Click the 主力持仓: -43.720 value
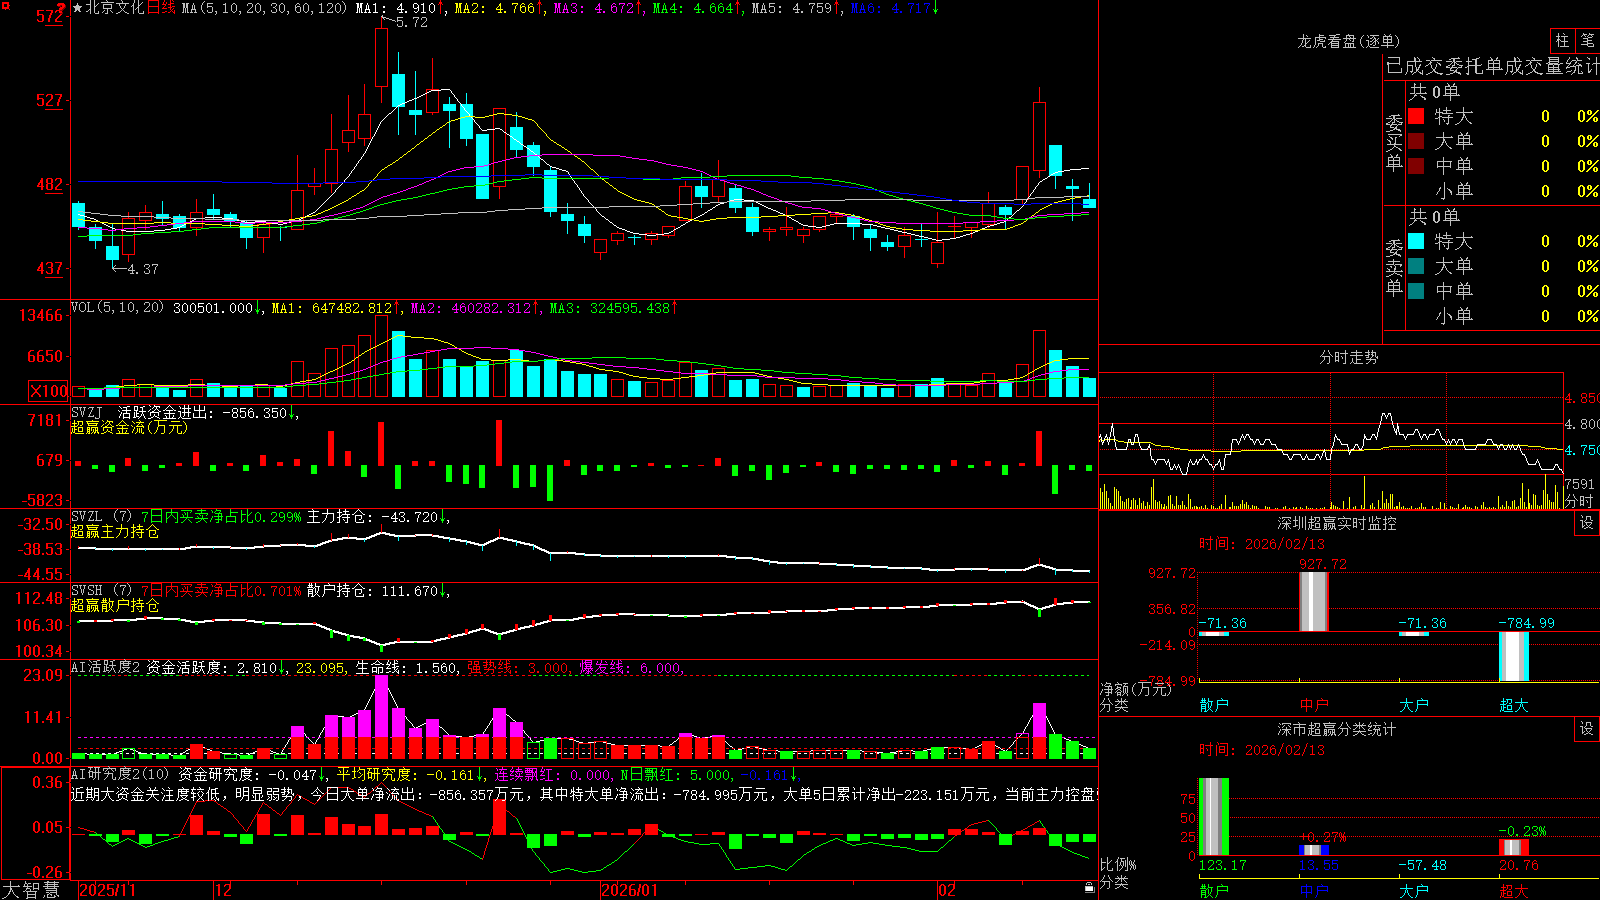Viewport: 1600px width, 900px height. (x=378, y=517)
